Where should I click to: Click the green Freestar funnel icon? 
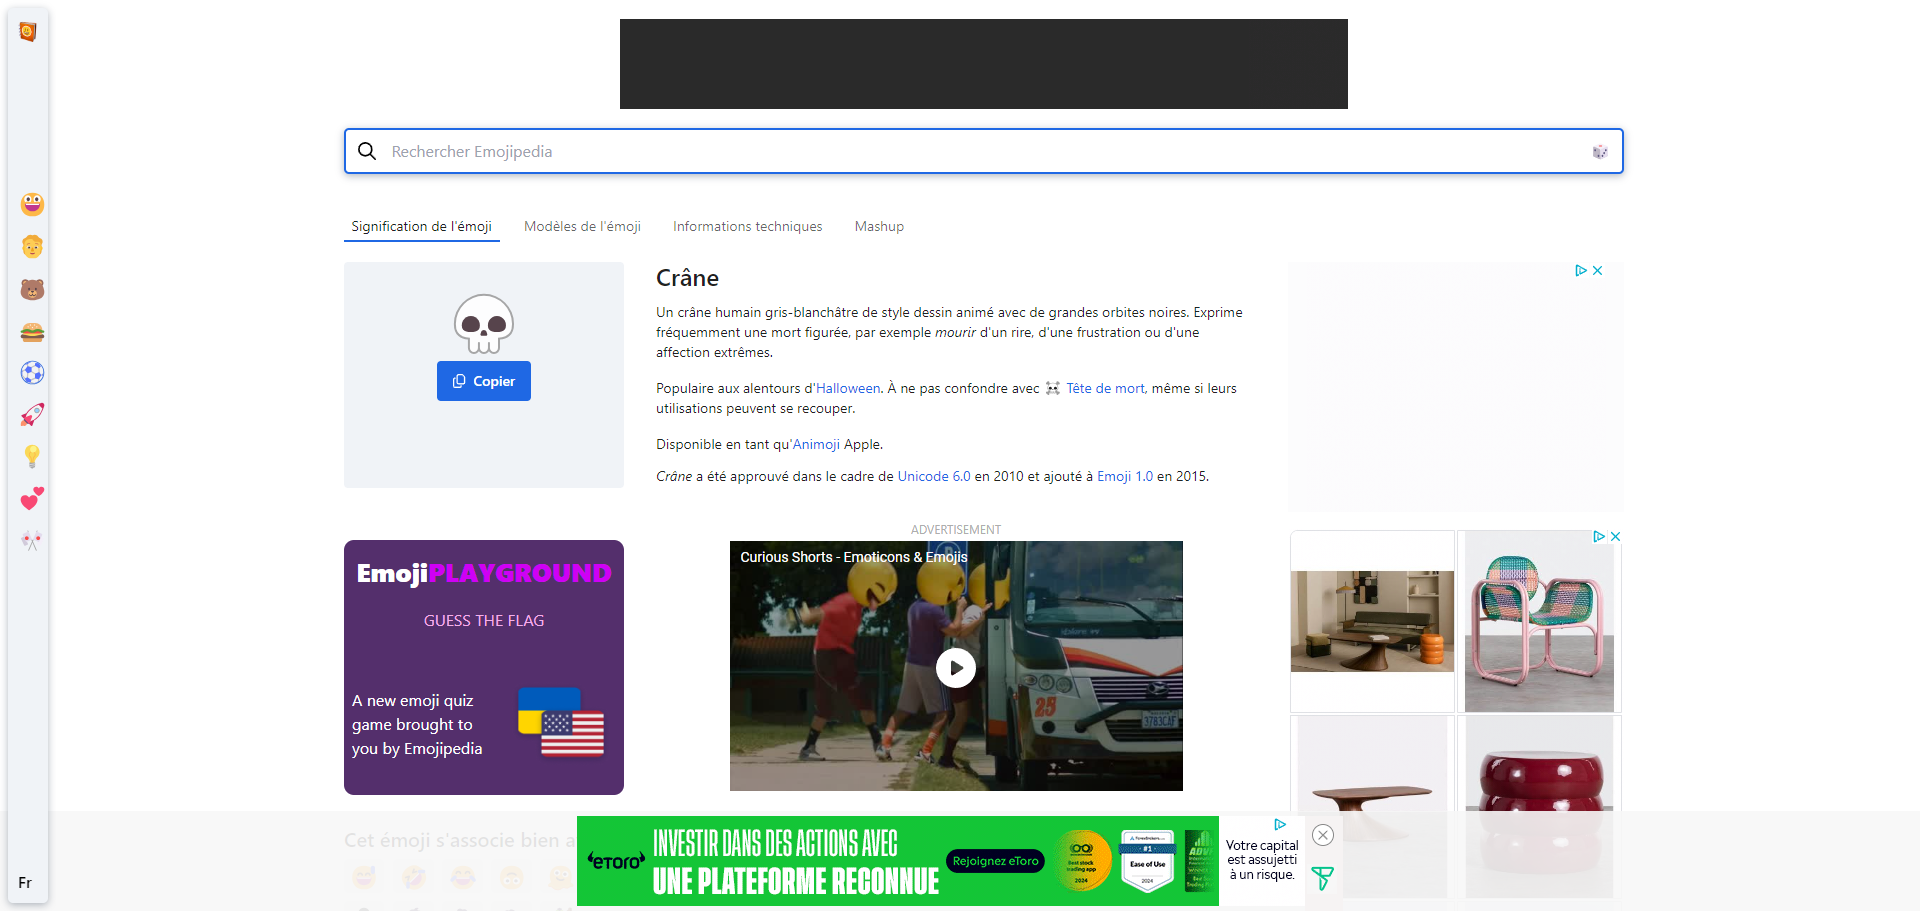point(1322,878)
